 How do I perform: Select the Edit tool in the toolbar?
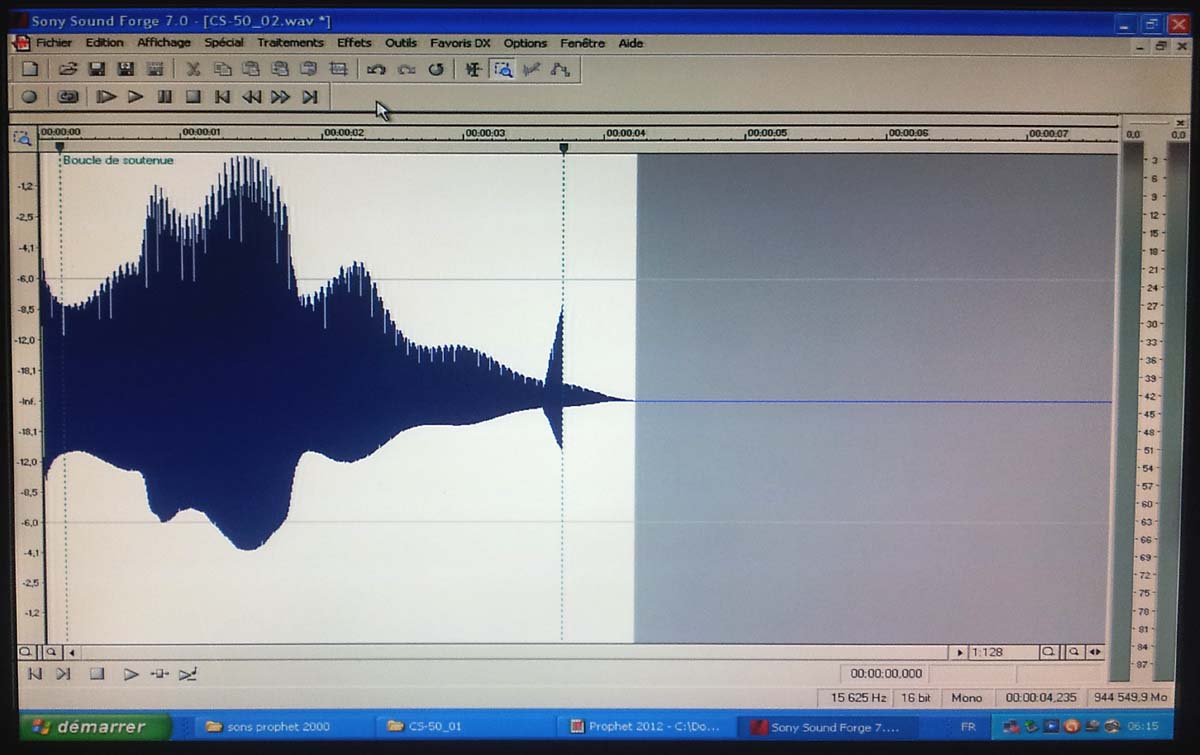[473, 69]
